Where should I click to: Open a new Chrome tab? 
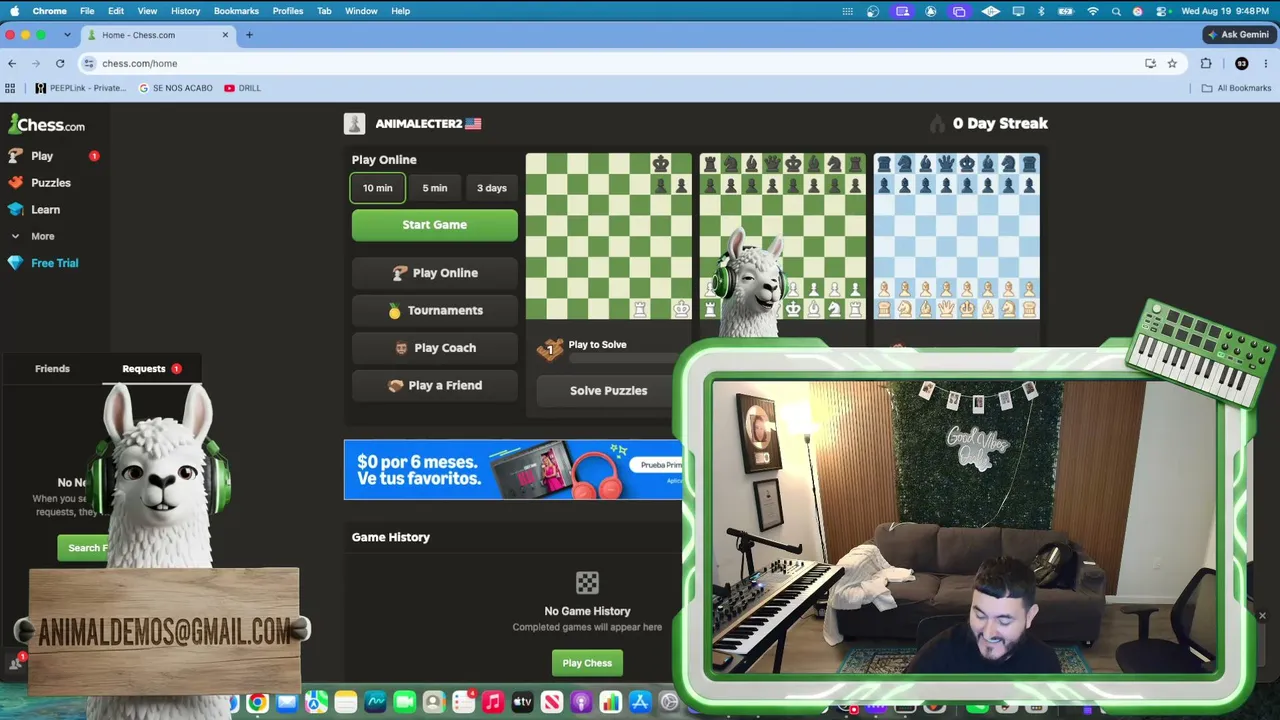(249, 35)
